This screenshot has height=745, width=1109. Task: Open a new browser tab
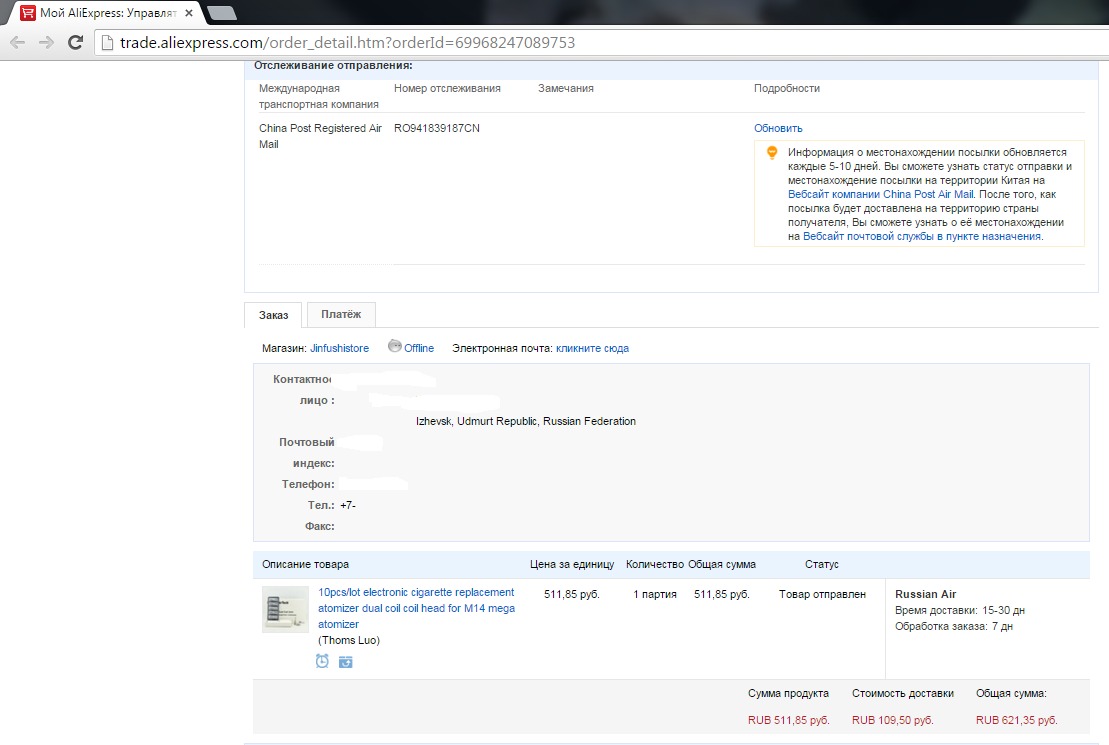coord(222,13)
